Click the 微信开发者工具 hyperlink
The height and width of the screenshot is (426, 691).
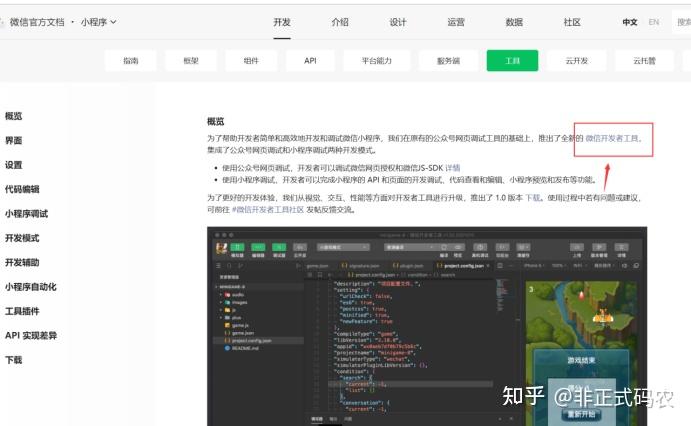tap(612, 138)
